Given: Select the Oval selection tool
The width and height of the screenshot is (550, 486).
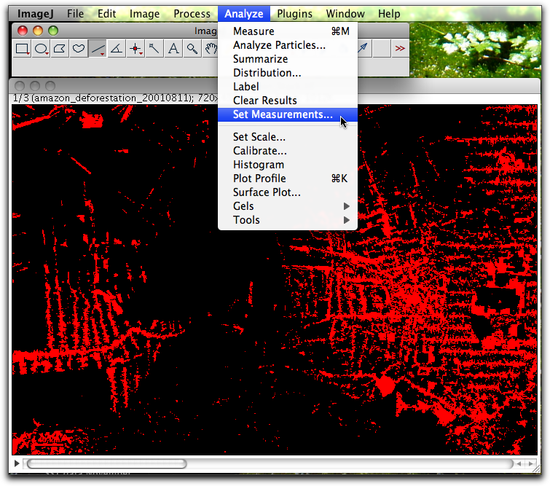Looking at the screenshot, I should click(x=41, y=49).
